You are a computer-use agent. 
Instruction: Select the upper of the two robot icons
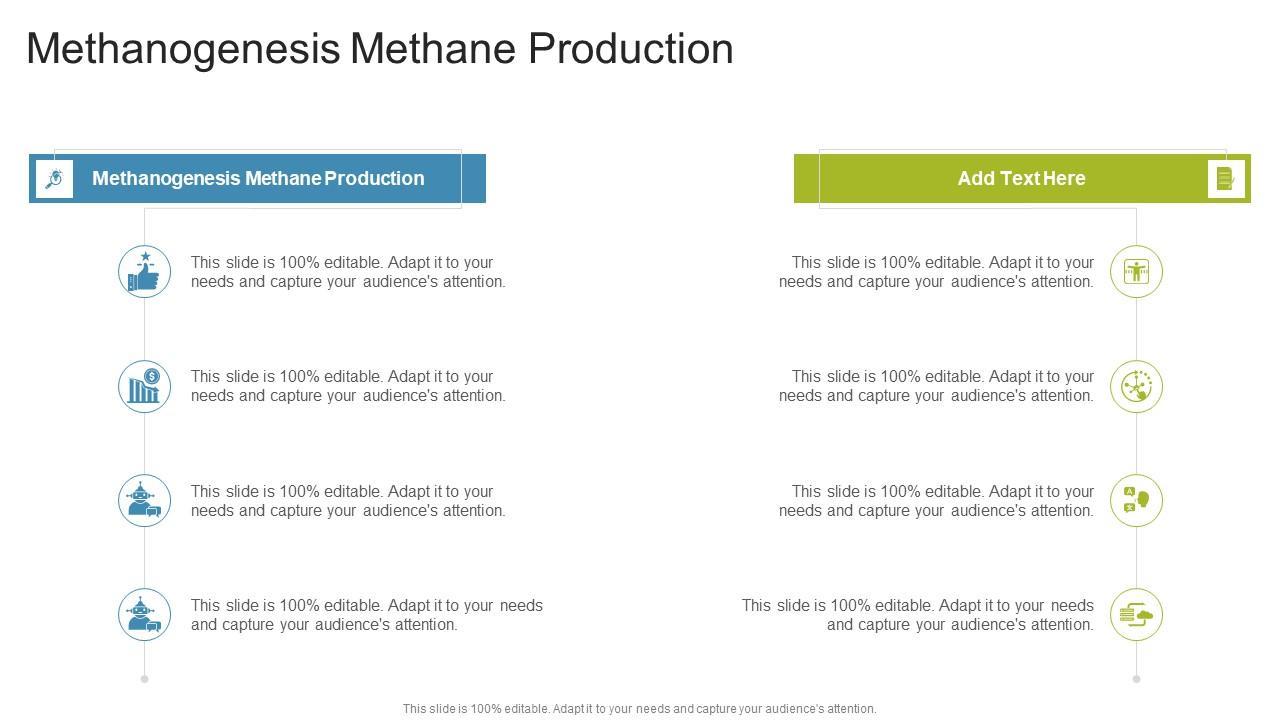coord(145,501)
